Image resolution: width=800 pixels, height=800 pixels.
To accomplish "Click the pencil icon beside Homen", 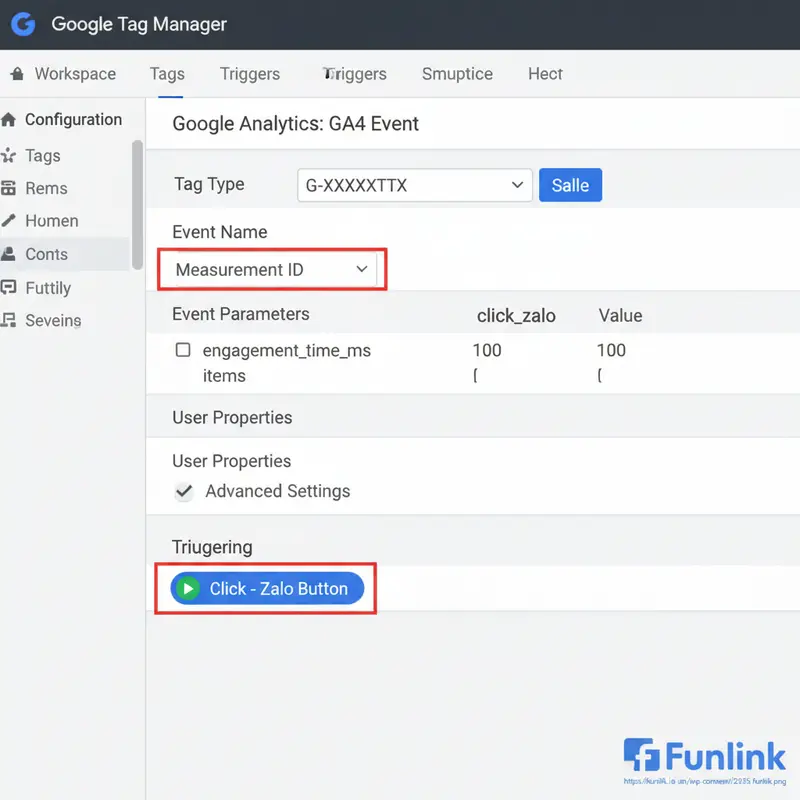I will [x=9, y=220].
